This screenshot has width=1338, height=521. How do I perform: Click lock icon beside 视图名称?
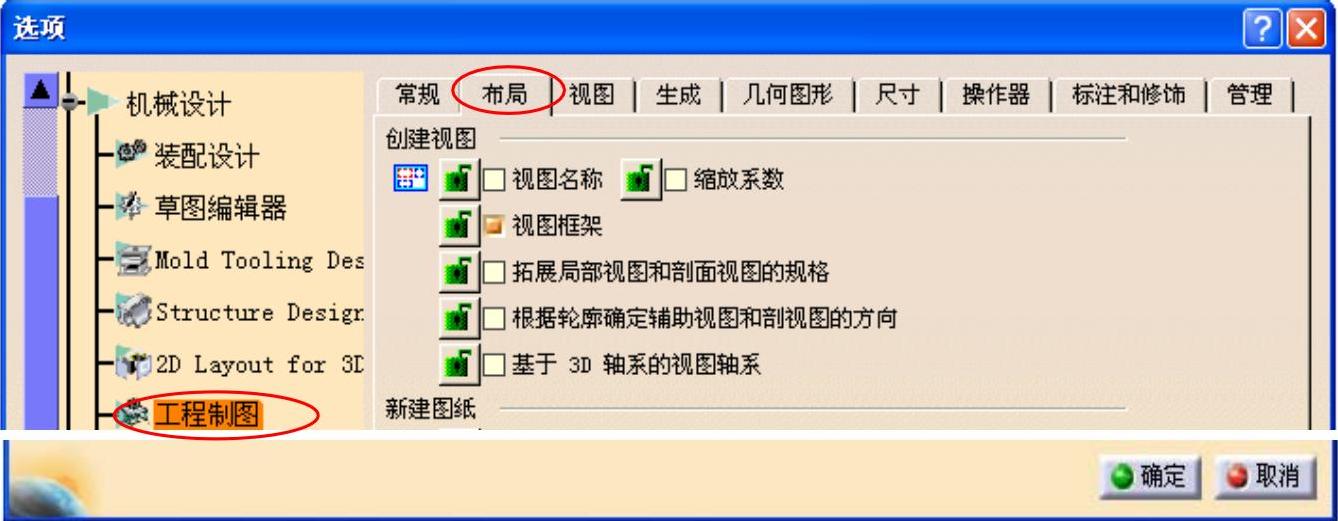tap(459, 179)
